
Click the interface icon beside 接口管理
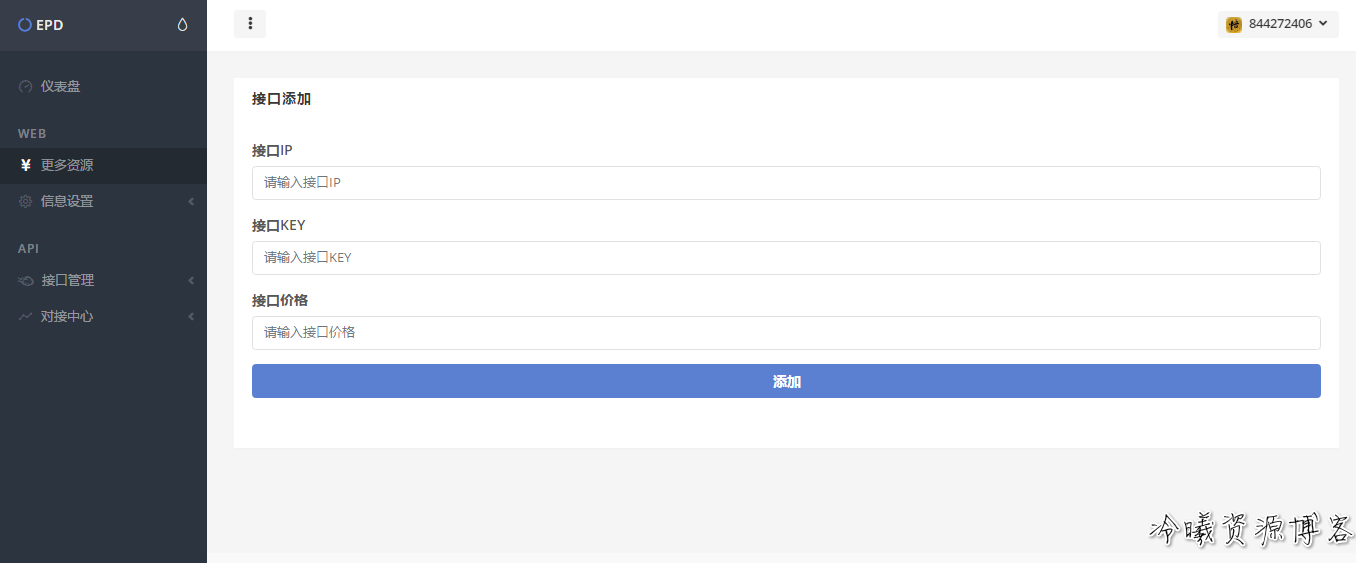tap(26, 281)
